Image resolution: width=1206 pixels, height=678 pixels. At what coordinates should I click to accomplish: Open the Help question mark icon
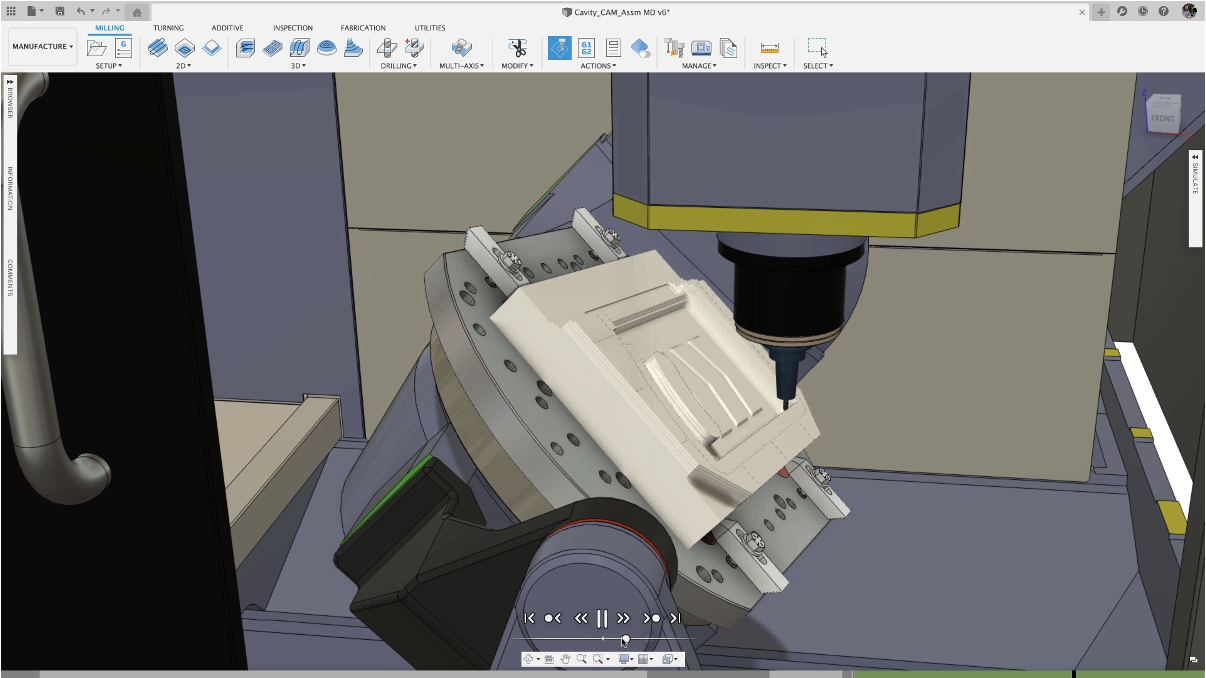1163,11
